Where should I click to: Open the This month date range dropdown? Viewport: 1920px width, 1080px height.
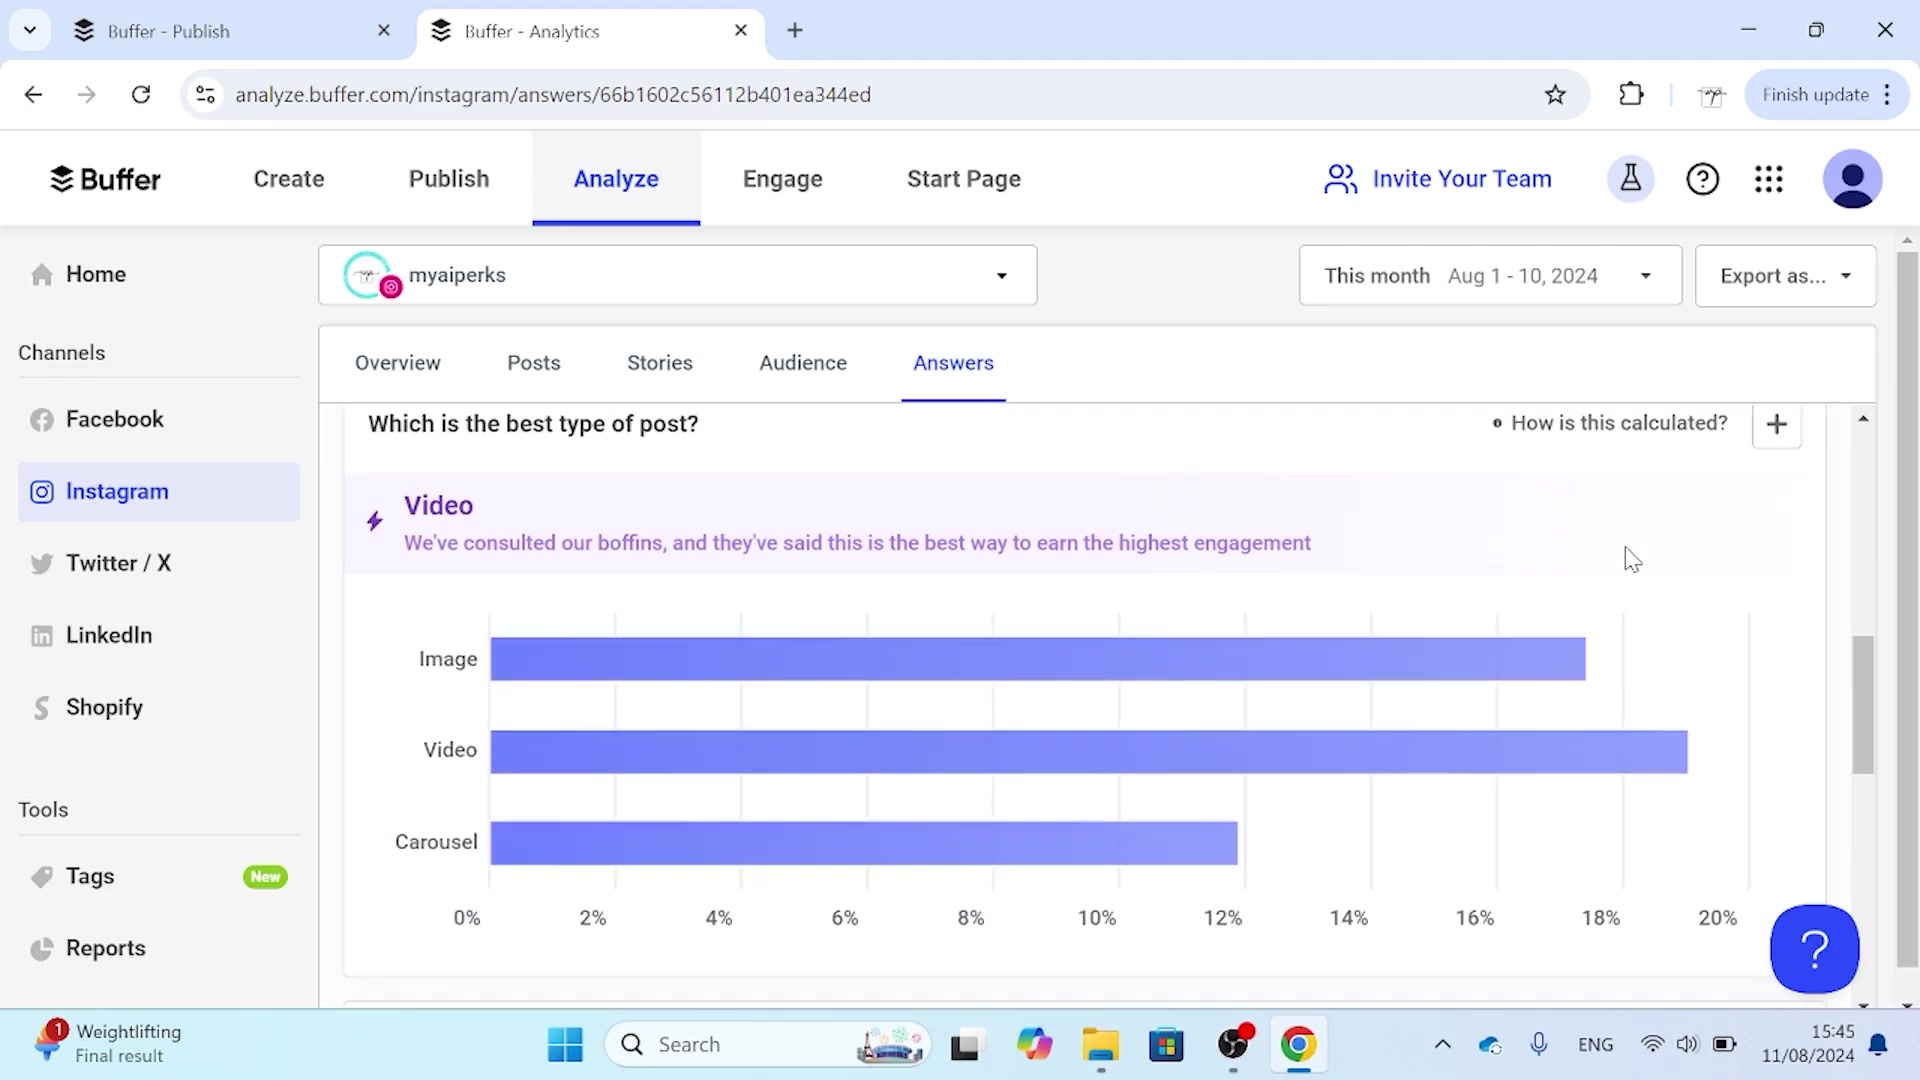coord(1490,275)
